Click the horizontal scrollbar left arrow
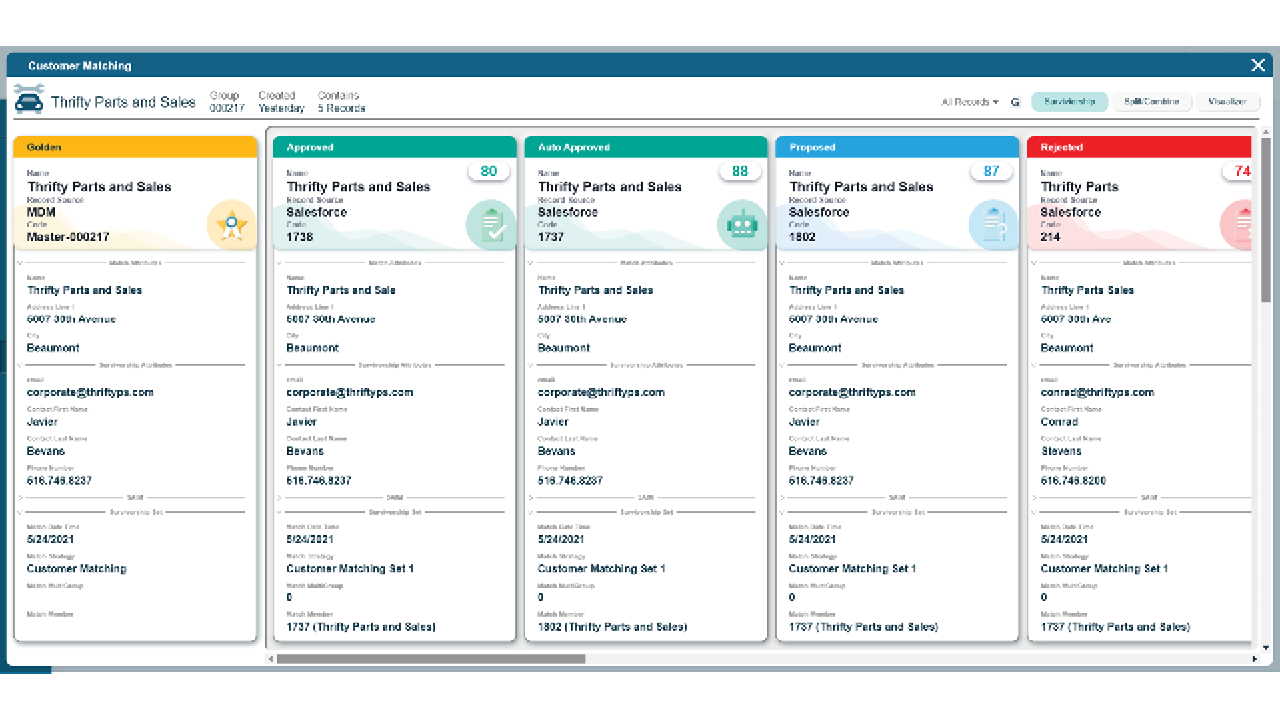This screenshot has width=1280, height=720. click(269, 659)
